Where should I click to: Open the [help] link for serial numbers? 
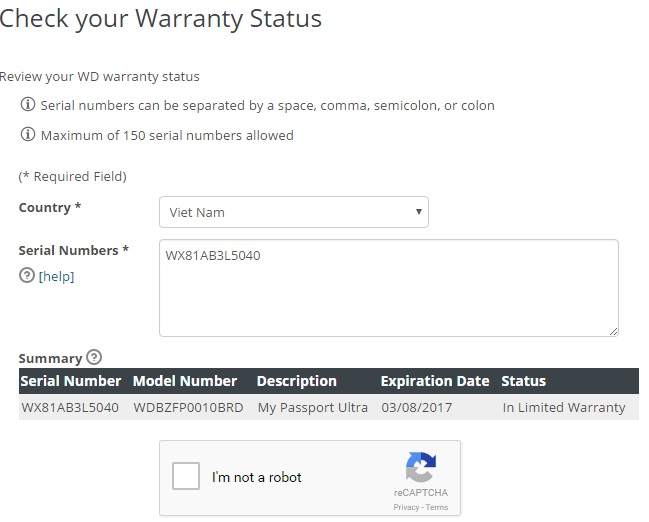coord(56,276)
